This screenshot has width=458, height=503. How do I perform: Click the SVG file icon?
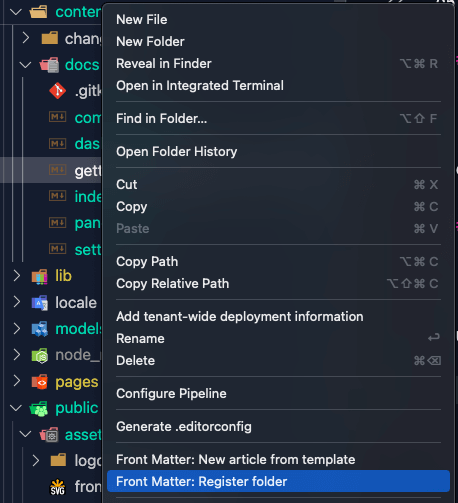point(57,487)
